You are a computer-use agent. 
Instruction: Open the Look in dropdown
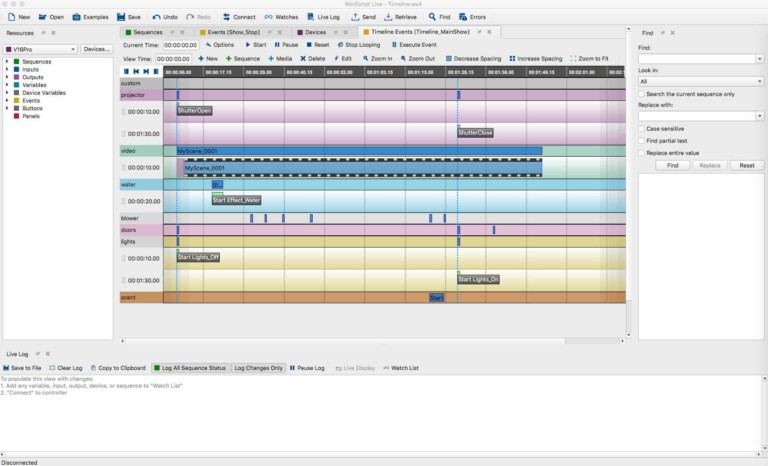pos(701,81)
